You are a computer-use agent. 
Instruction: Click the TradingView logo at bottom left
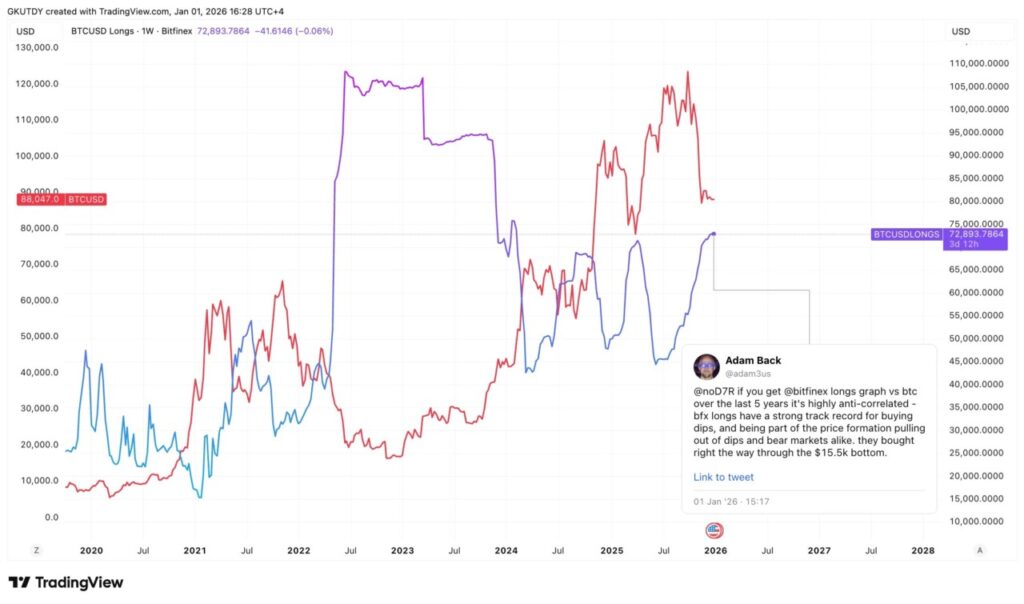click(65, 582)
